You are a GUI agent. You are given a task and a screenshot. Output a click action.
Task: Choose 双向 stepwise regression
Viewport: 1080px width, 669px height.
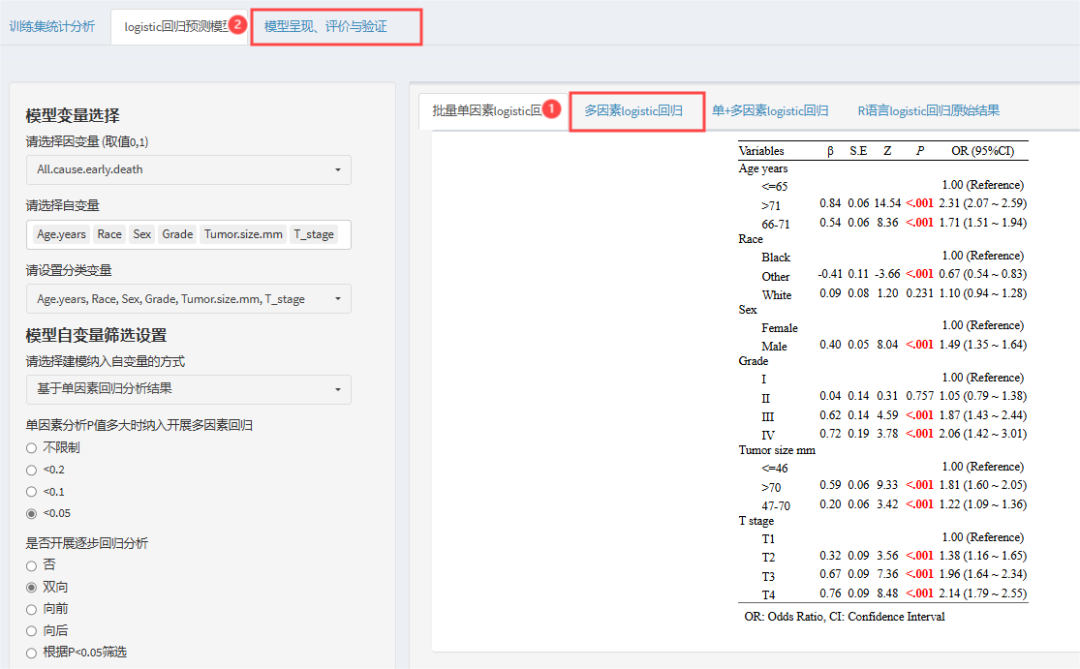pos(32,587)
